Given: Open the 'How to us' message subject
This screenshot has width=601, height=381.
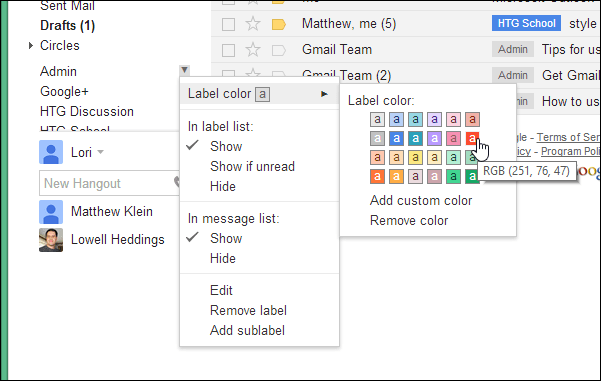Looking at the screenshot, I should click(x=571, y=102).
